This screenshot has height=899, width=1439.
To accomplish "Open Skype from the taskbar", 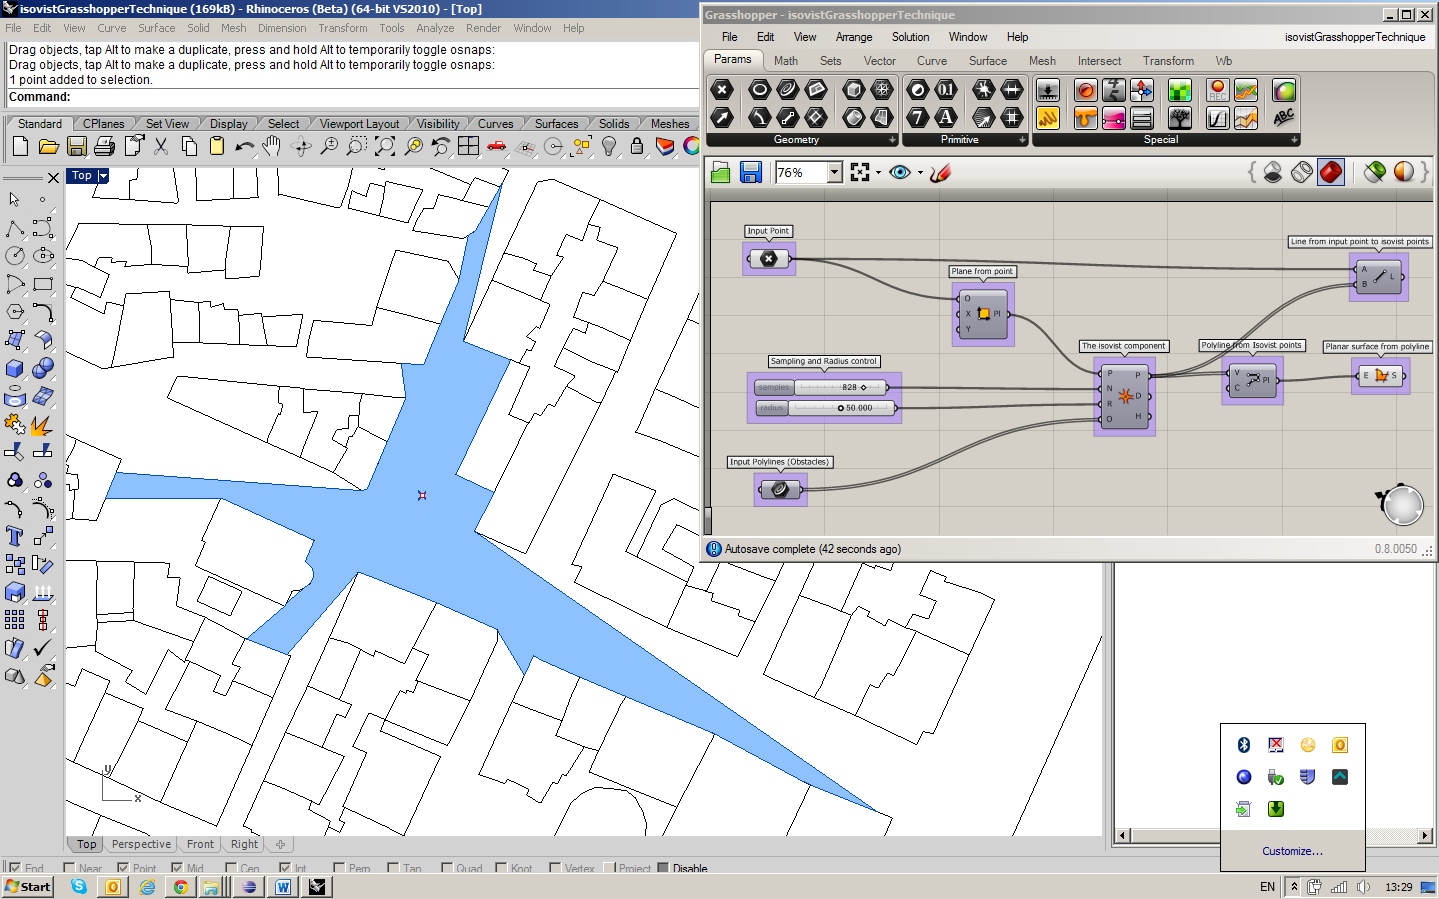I will click(x=79, y=887).
